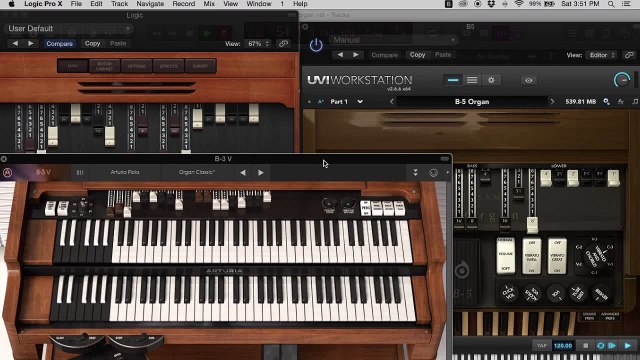640x360 pixels.
Task: Adjust the UVI Workstation master volume knob
Action: tap(622, 80)
